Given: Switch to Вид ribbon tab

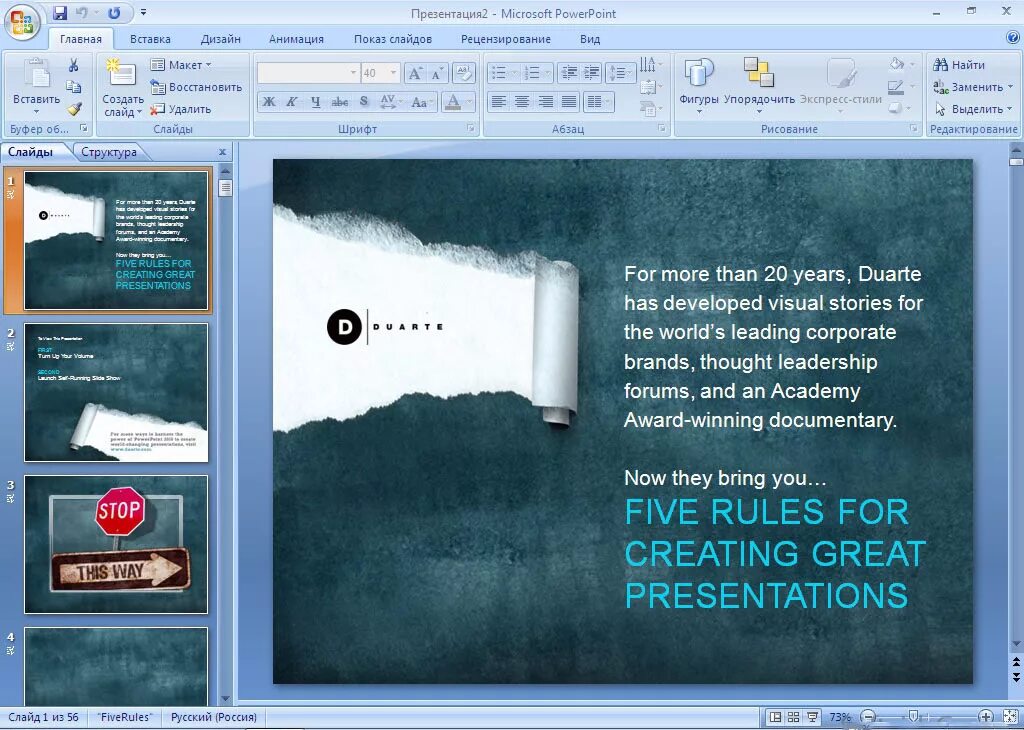Looking at the screenshot, I should click(590, 39).
